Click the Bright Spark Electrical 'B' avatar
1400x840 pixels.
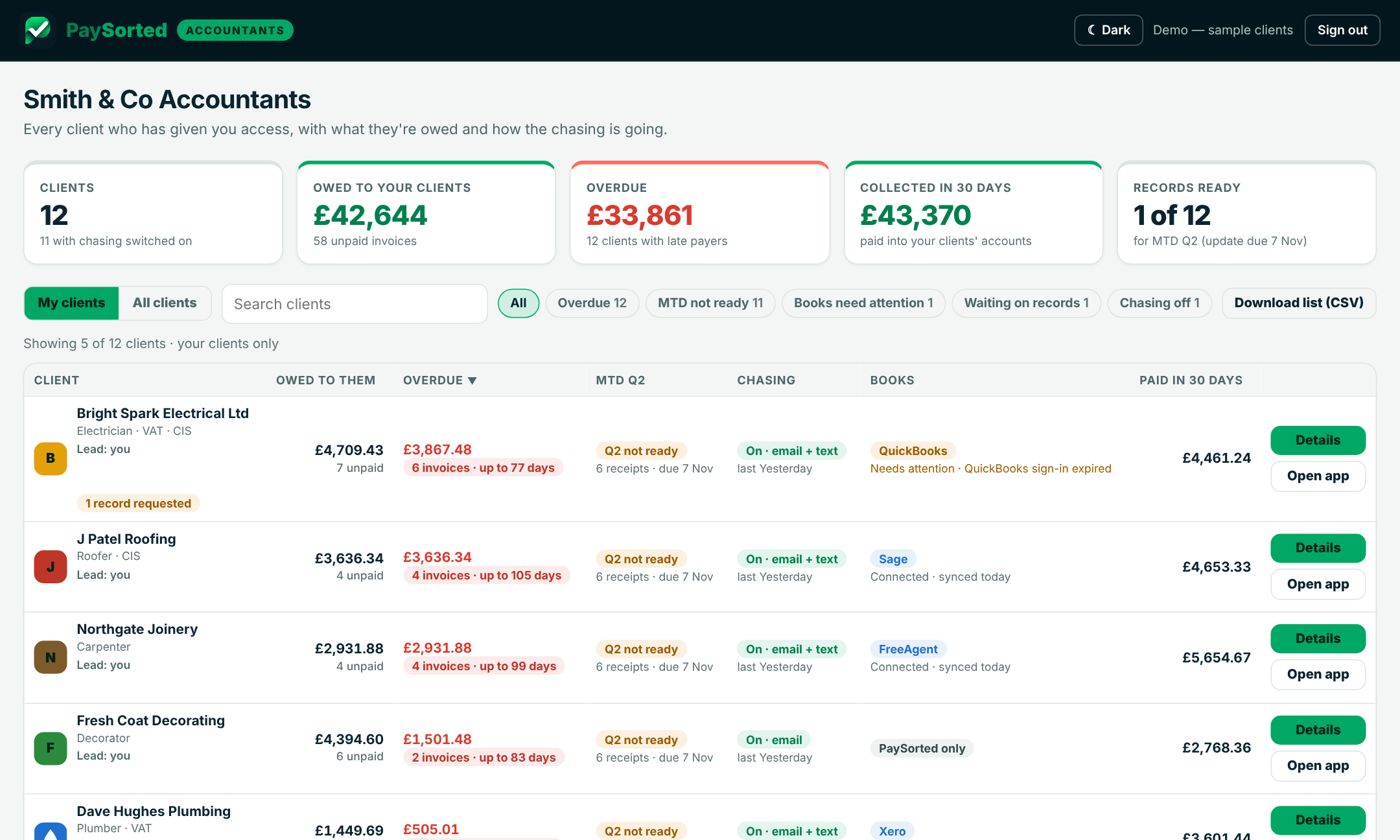[x=51, y=458]
